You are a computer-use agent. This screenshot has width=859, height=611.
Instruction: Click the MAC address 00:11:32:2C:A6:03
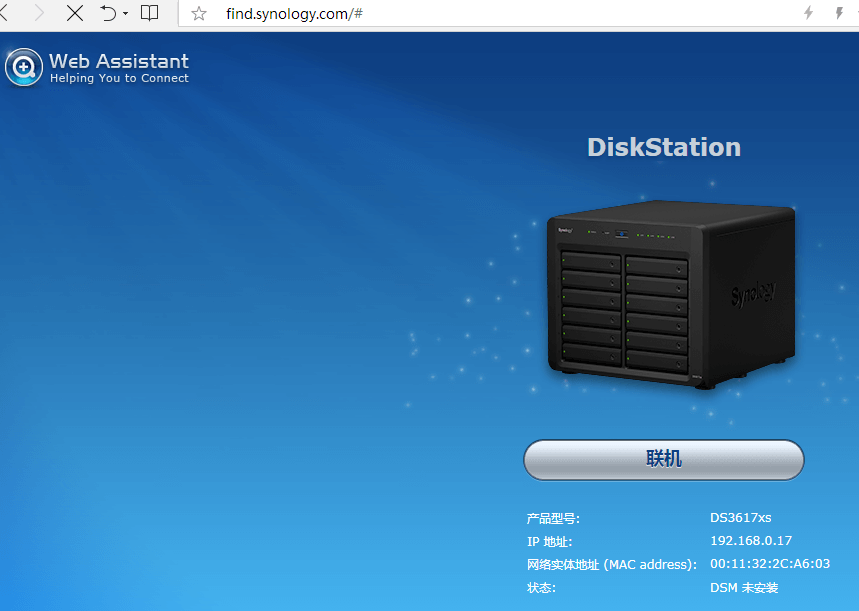click(769, 564)
